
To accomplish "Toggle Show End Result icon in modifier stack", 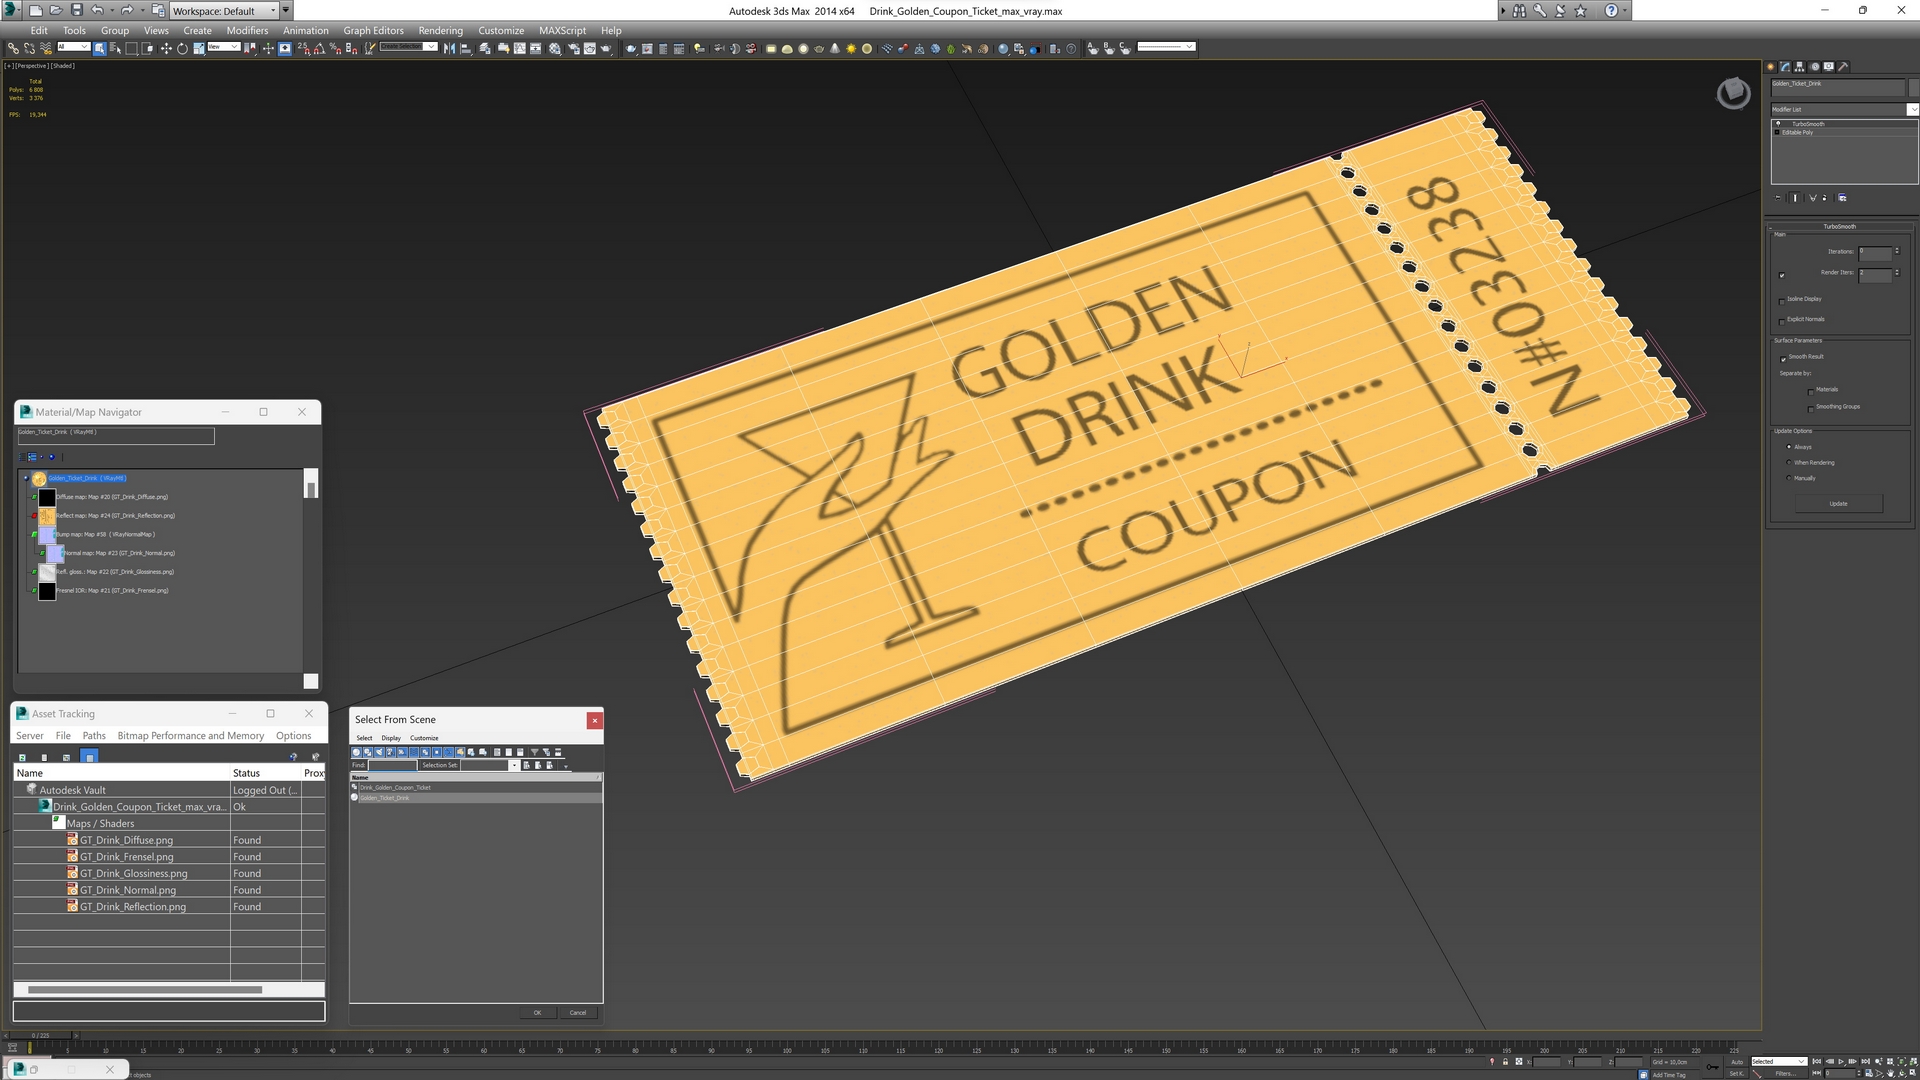I will [1795, 198].
